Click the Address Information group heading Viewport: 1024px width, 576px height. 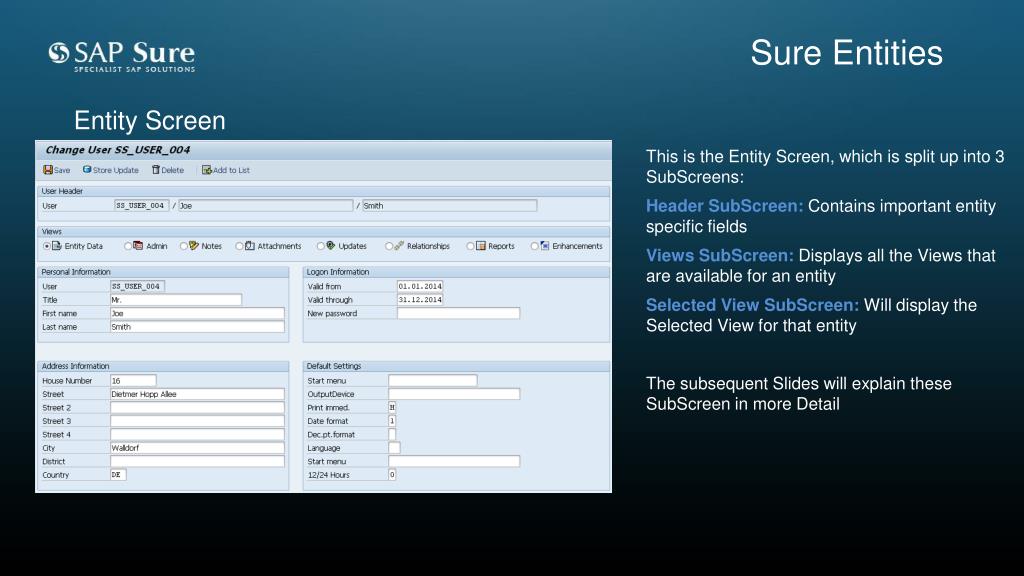coord(76,366)
